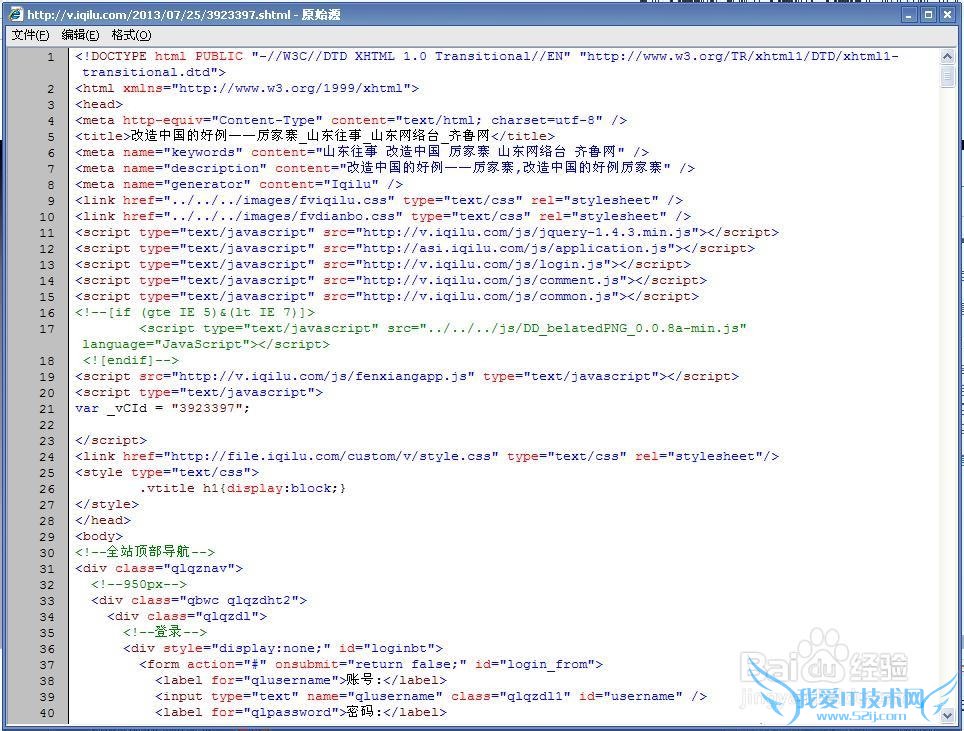Click the </style> closing tag line
Screen dimensions: 964x731
tap(107, 504)
